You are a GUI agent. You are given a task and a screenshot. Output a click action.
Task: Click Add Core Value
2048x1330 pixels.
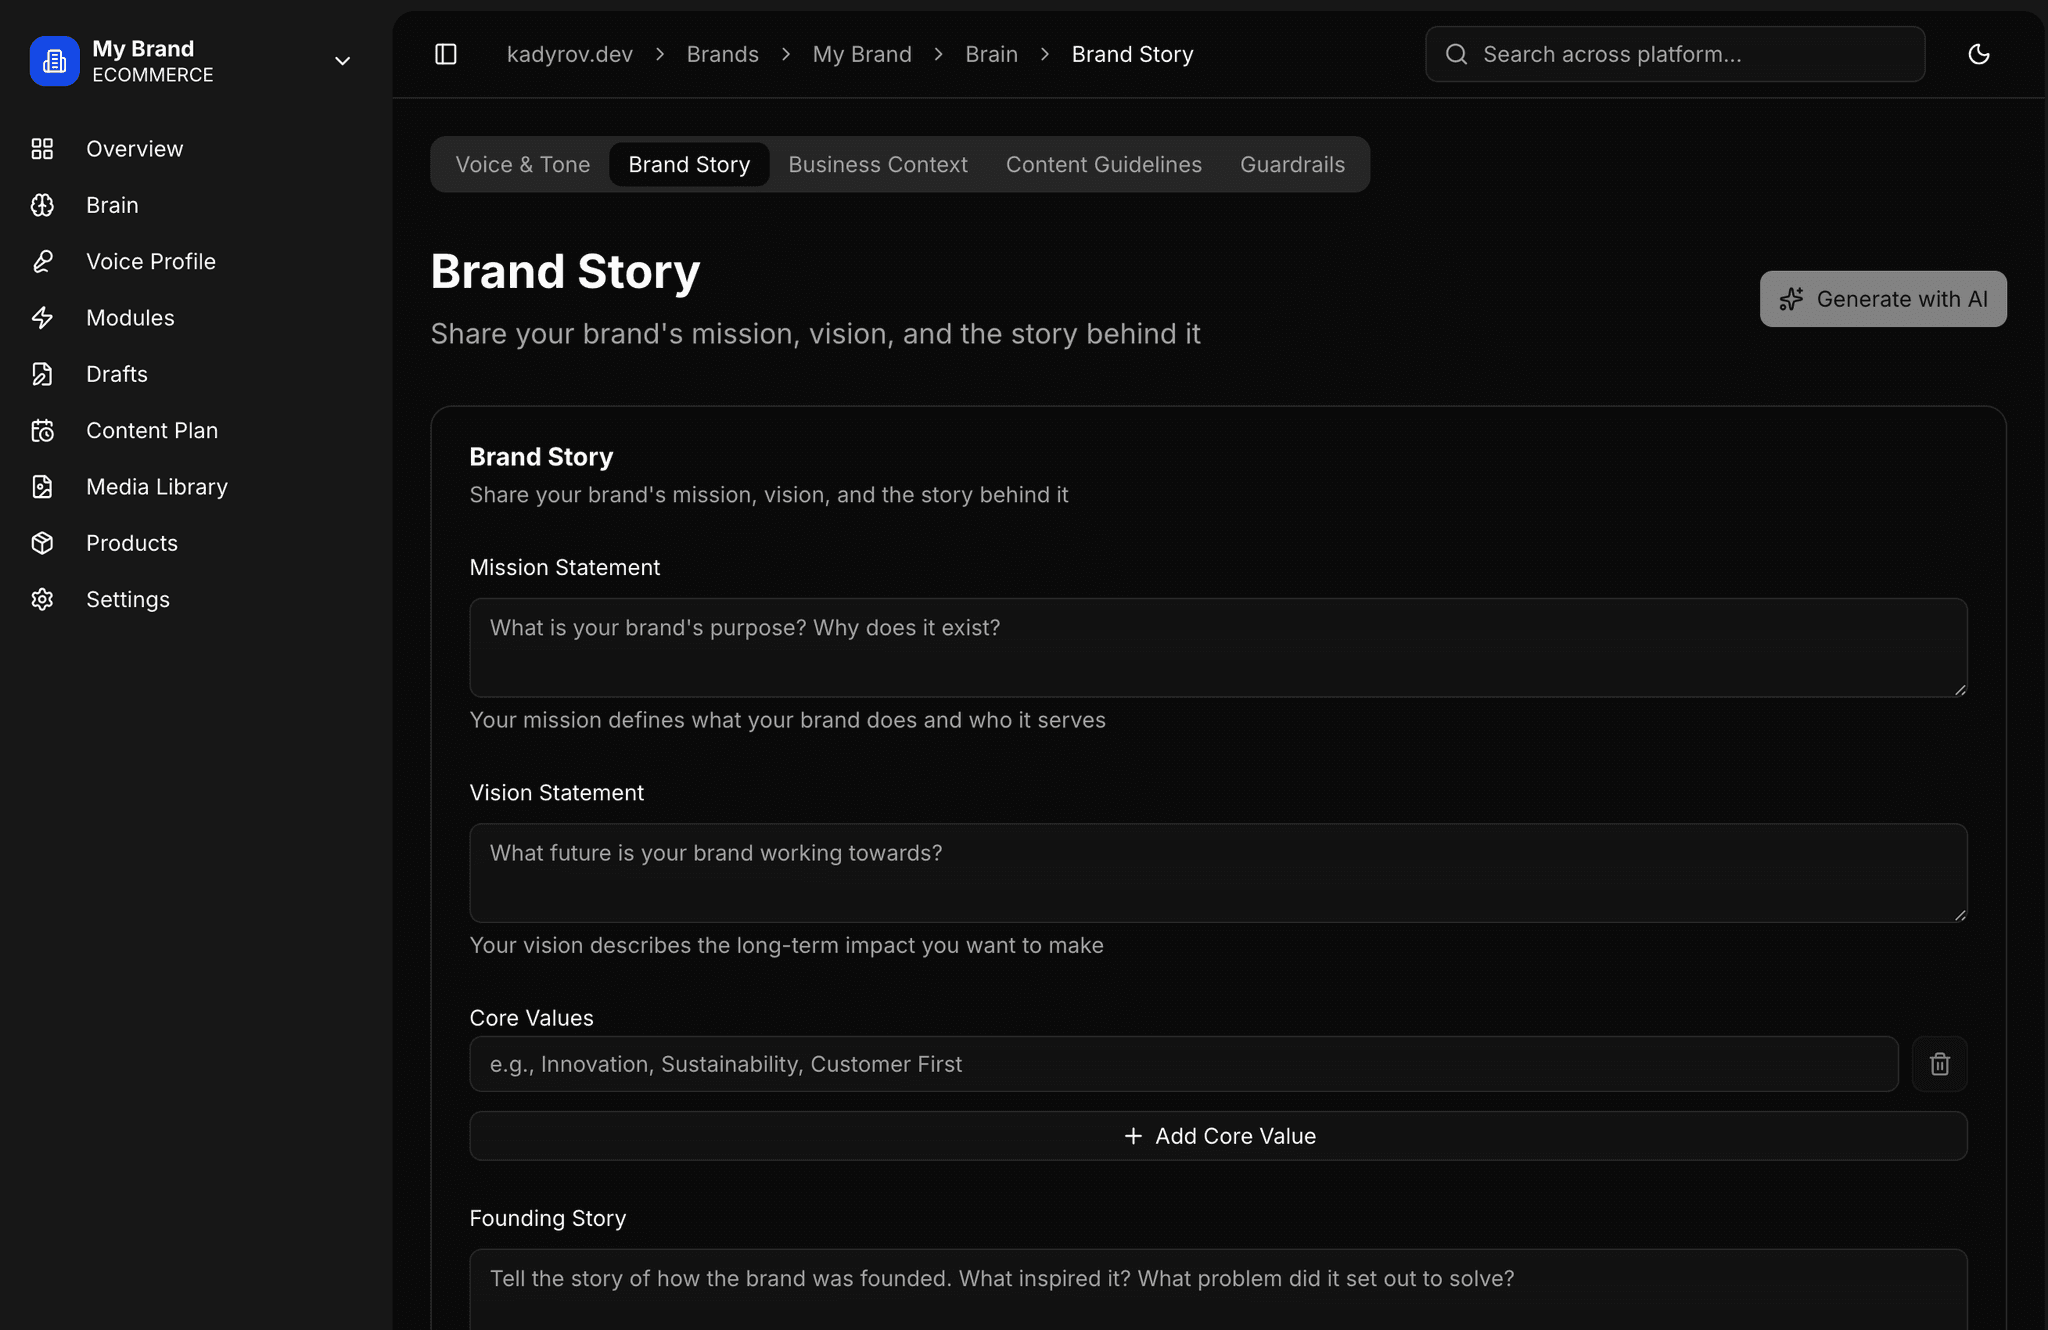point(1218,1135)
